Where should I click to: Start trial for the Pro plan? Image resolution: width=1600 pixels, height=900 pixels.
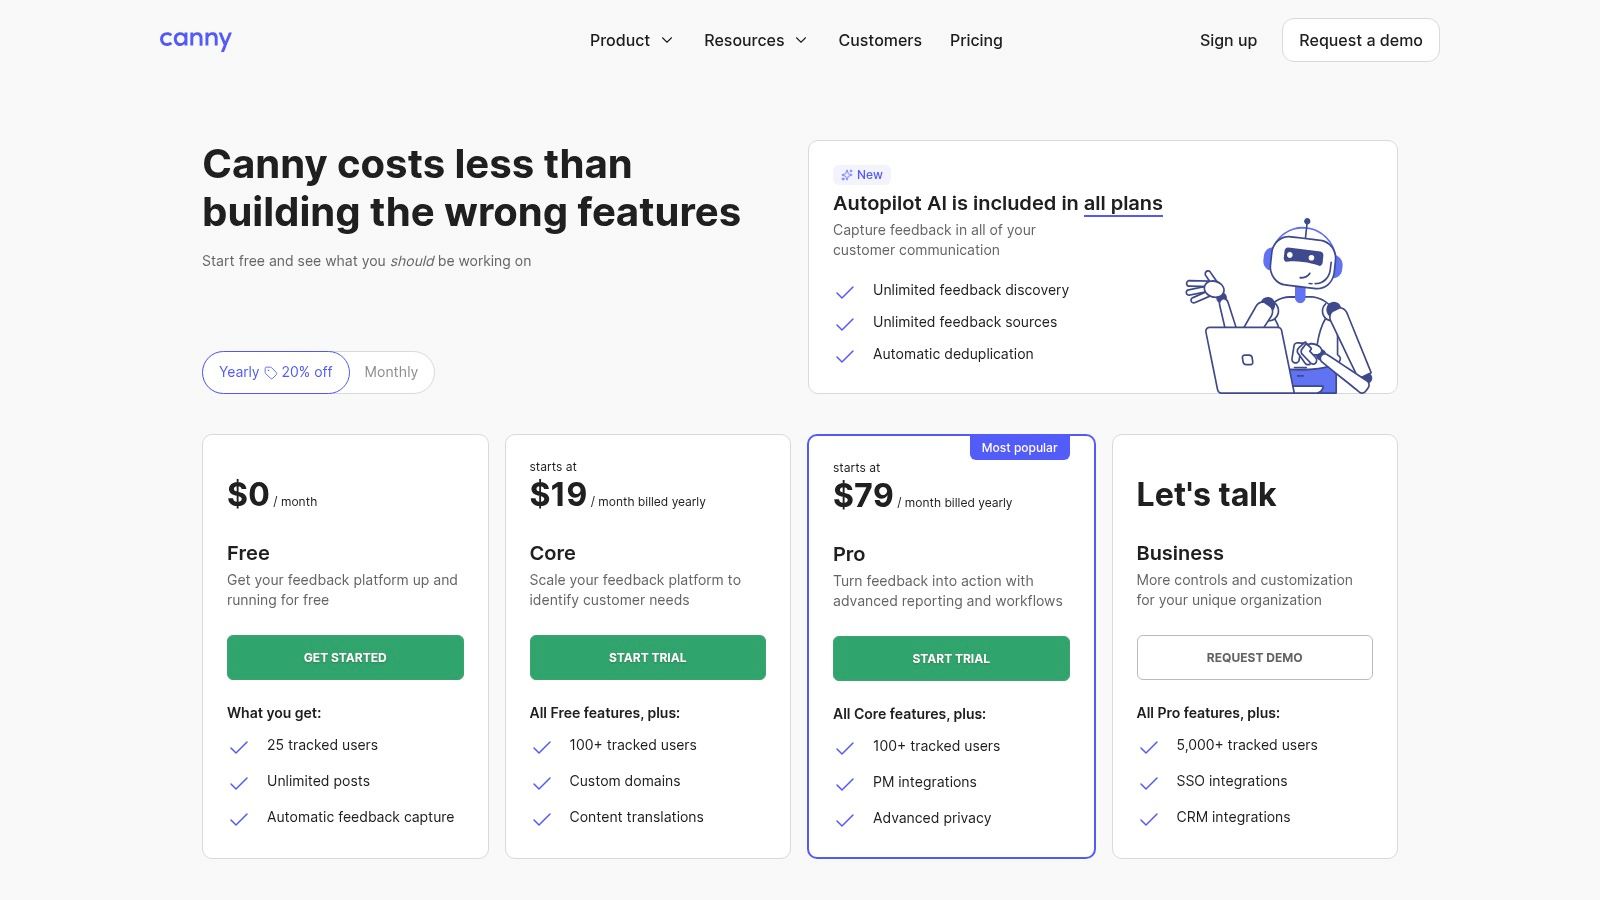pyautogui.click(x=951, y=659)
